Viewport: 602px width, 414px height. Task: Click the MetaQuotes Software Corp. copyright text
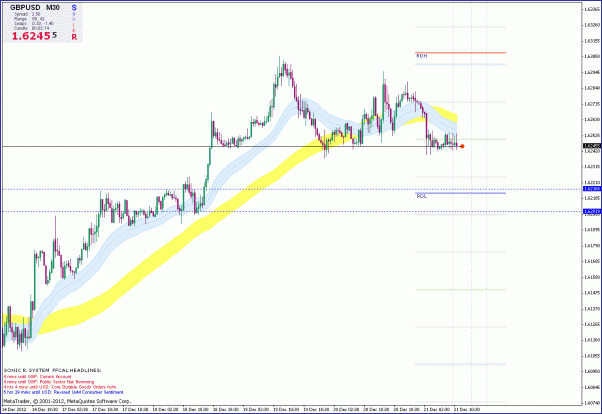(x=67, y=401)
